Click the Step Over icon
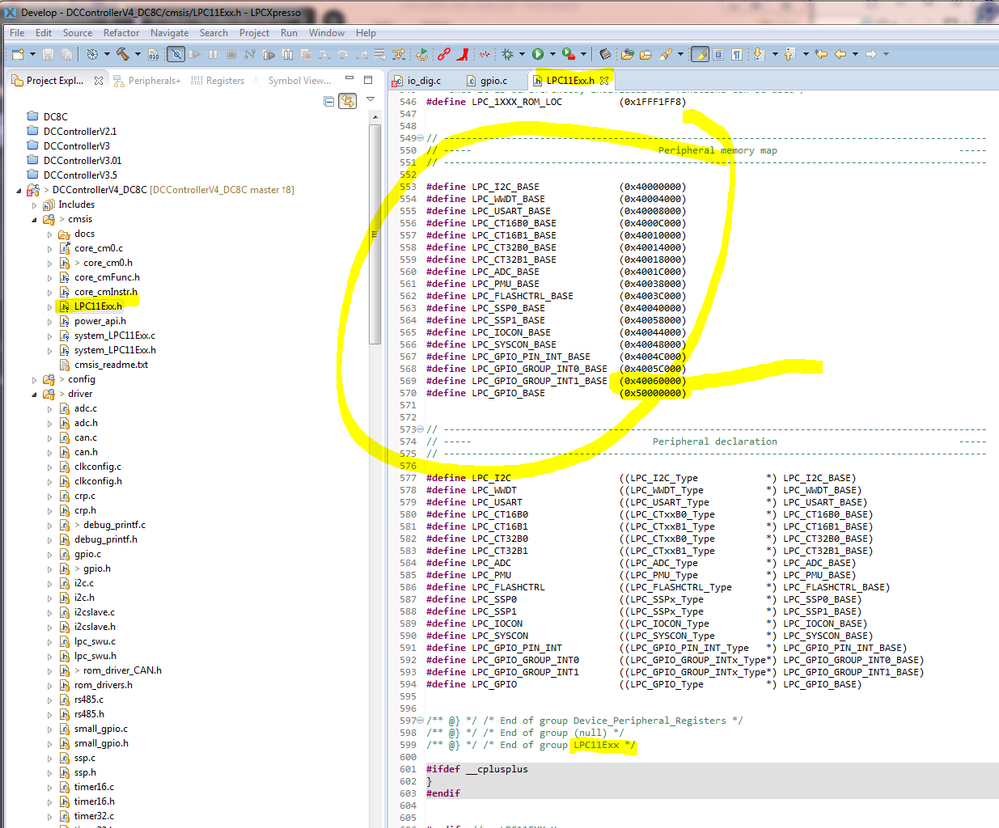999x828 pixels. [343, 55]
